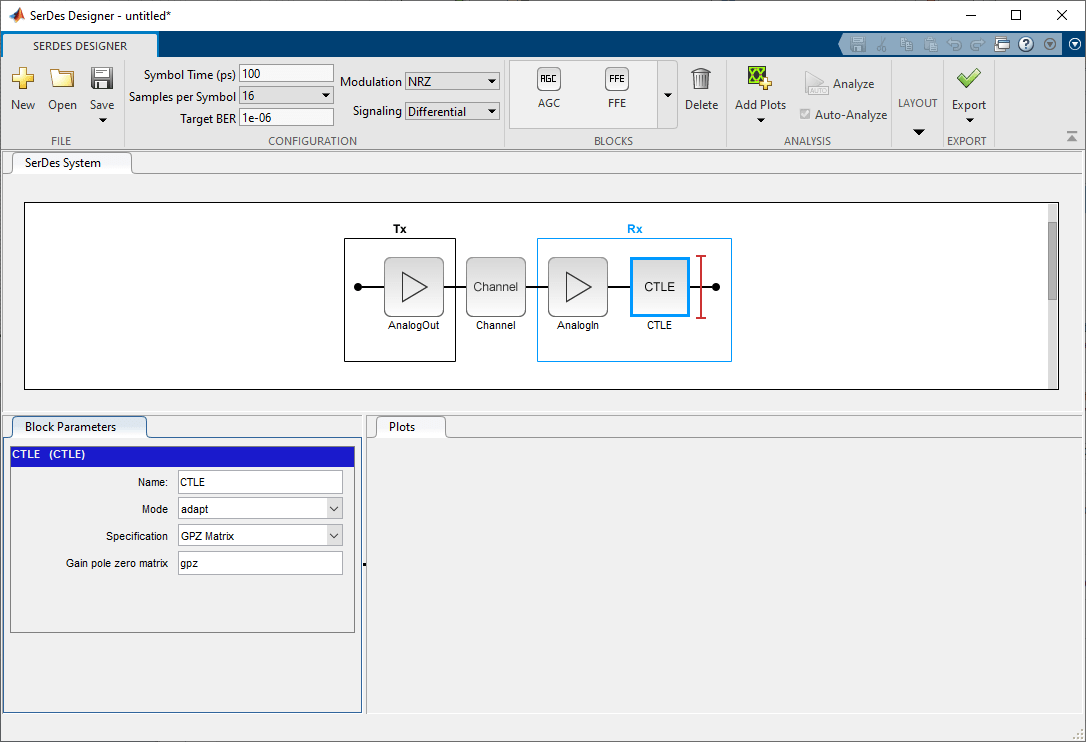Click the quick access Redo arrow
The height and width of the screenshot is (742, 1086).
point(977,44)
